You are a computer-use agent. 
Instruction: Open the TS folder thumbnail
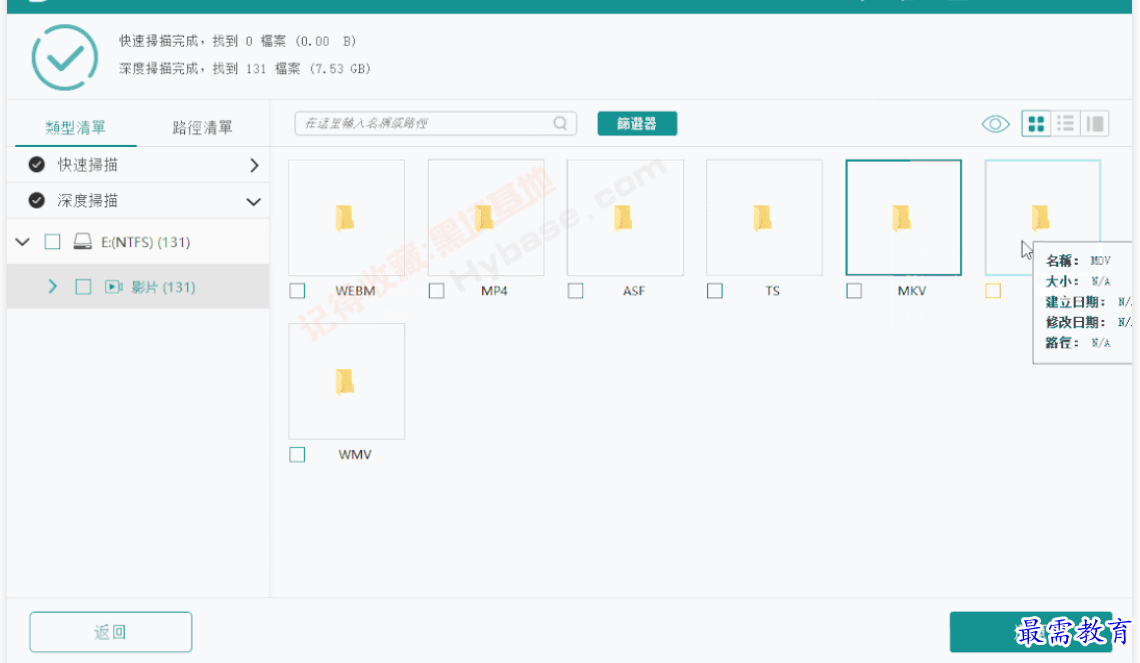764,217
